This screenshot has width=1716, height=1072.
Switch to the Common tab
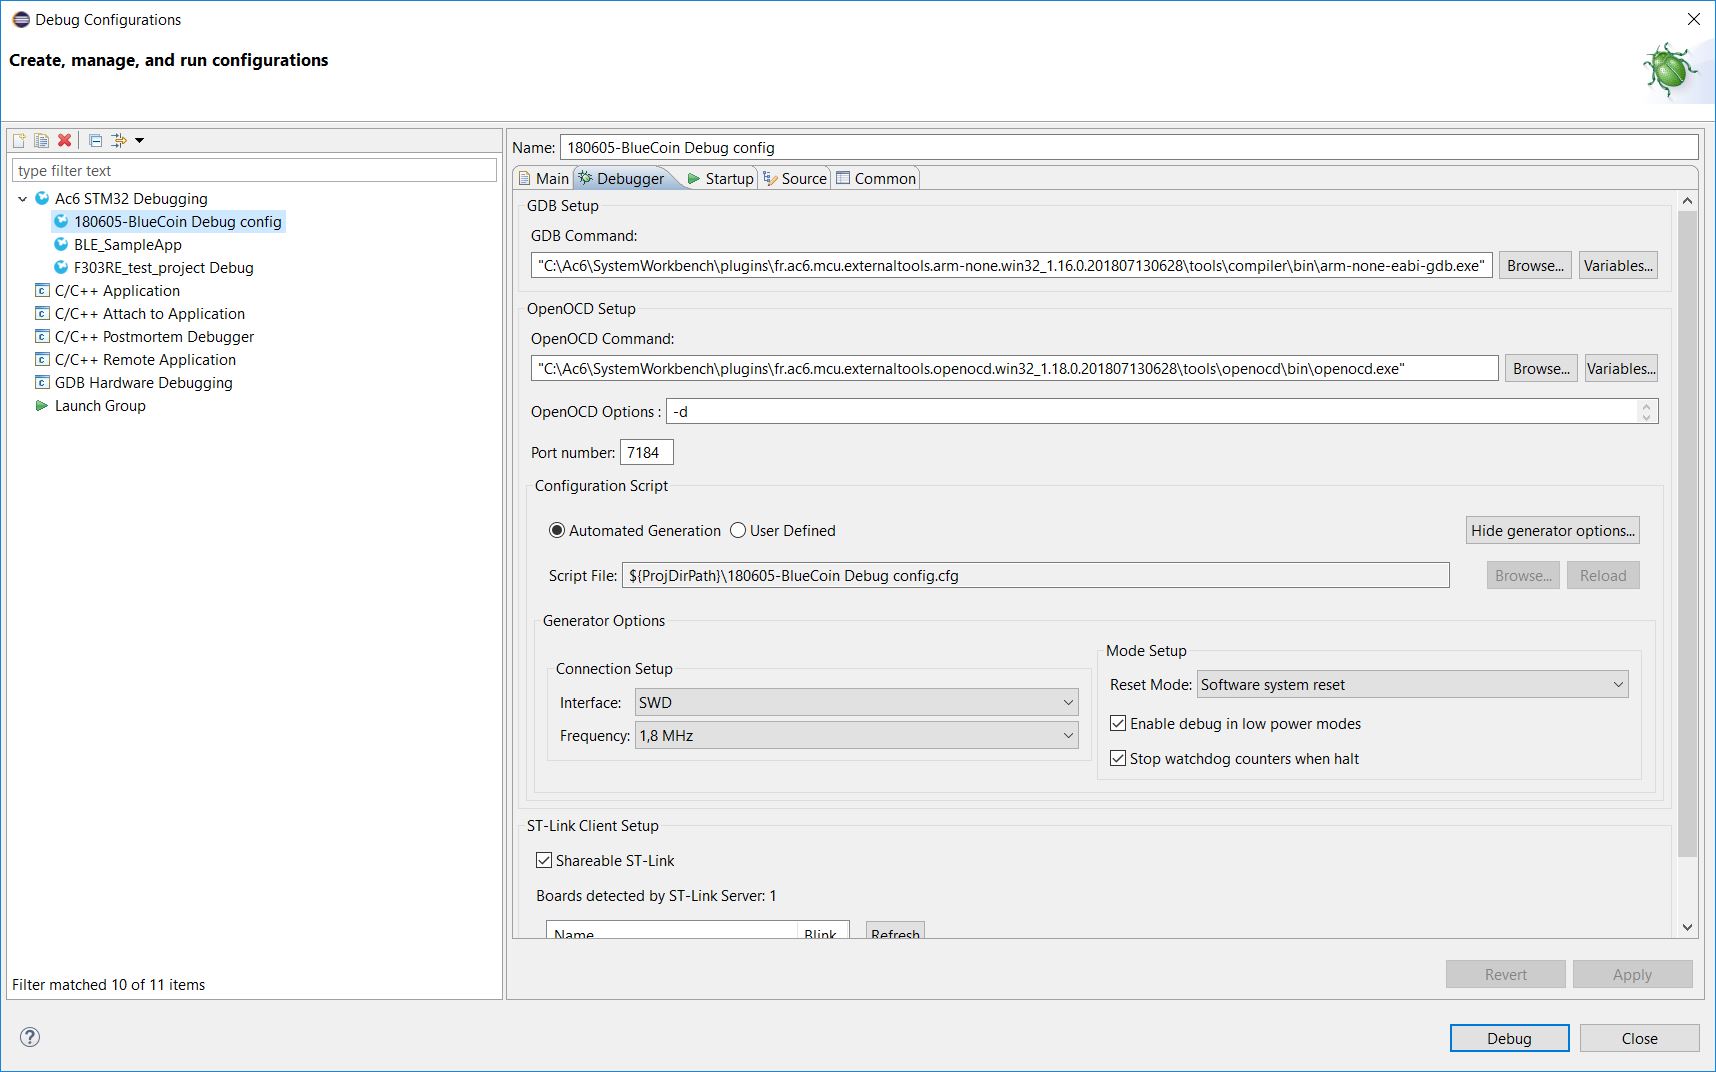tap(876, 179)
